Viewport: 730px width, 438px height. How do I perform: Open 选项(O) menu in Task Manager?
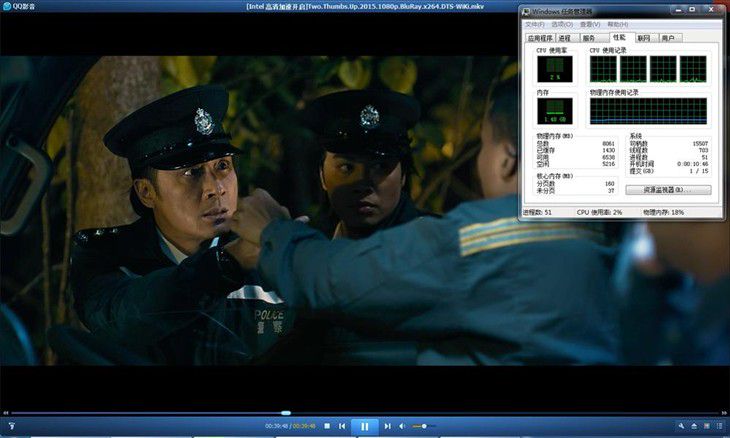[562, 24]
